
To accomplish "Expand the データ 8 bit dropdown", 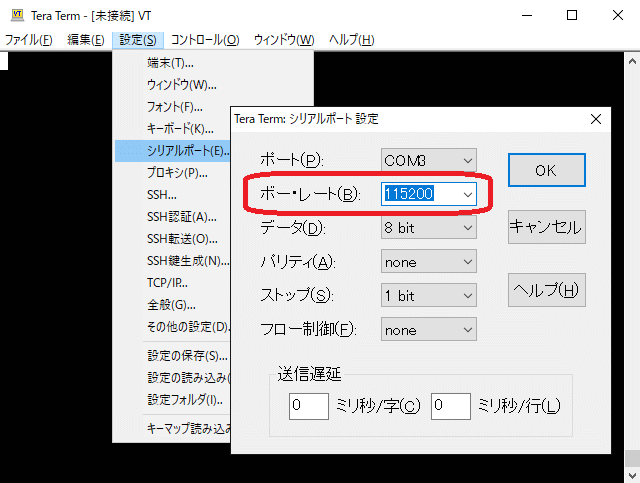I will pyautogui.click(x=429, y=228).
